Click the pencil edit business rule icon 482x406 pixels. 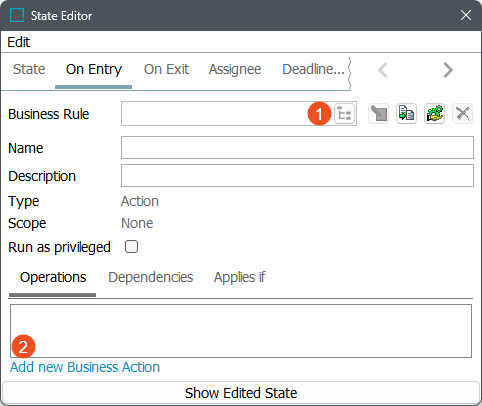coord(378,114)
